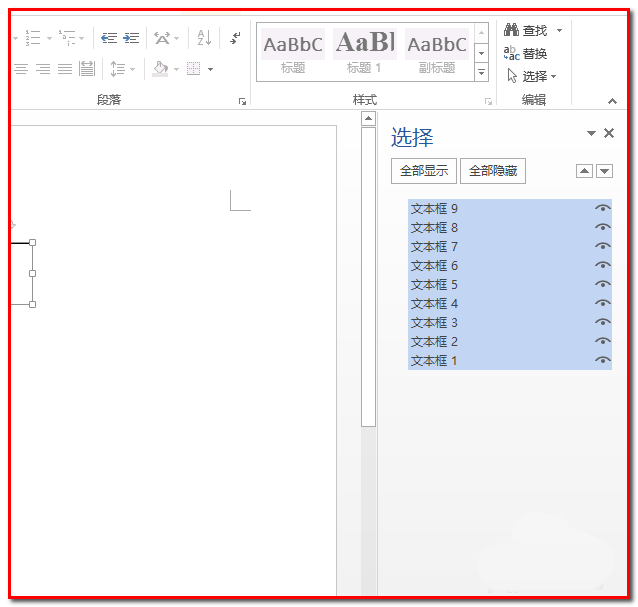Click the 全部隐藏 (Hide All) button
This screenshot has width=638, height=607.
click(x=493, y=171)
